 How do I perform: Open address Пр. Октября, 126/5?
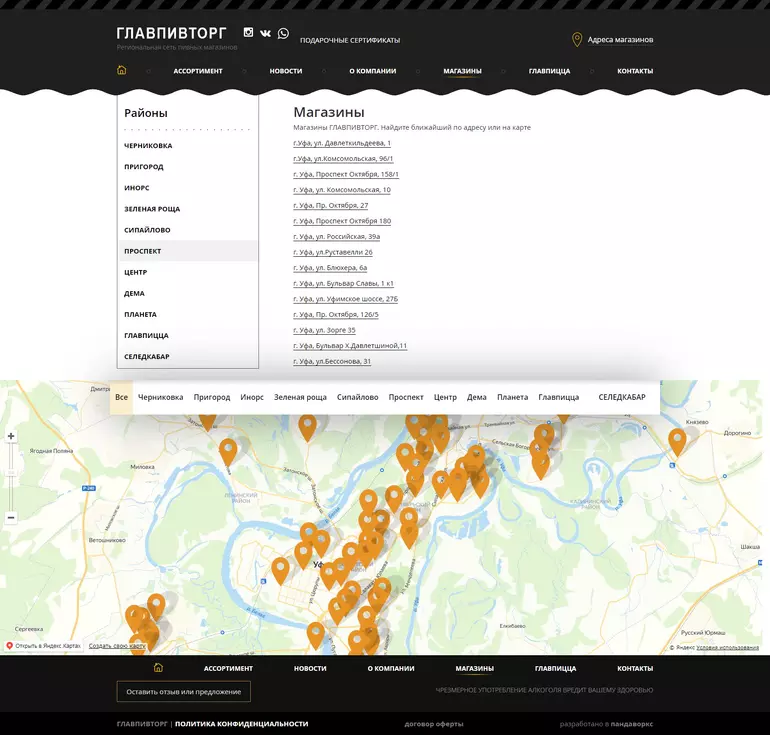point(336,315)
